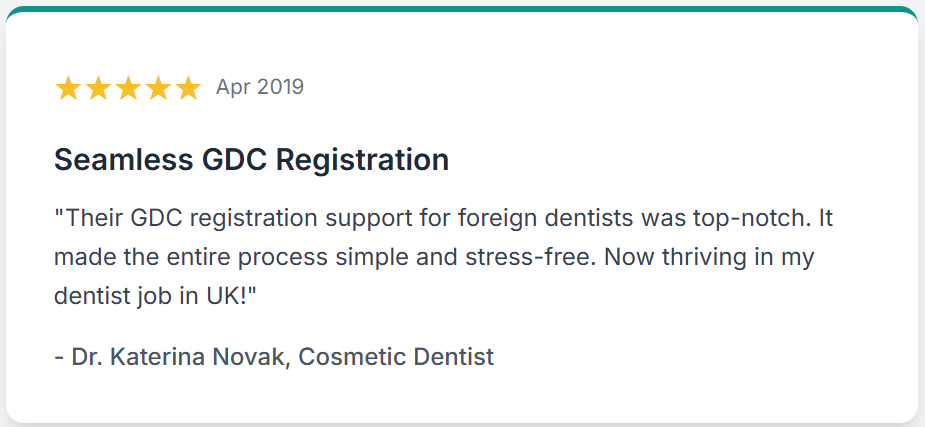The width and height of the screenshot is (925, 427).
Task: Click the Cosmetic Dentist job title
Action: coord(396,357)
